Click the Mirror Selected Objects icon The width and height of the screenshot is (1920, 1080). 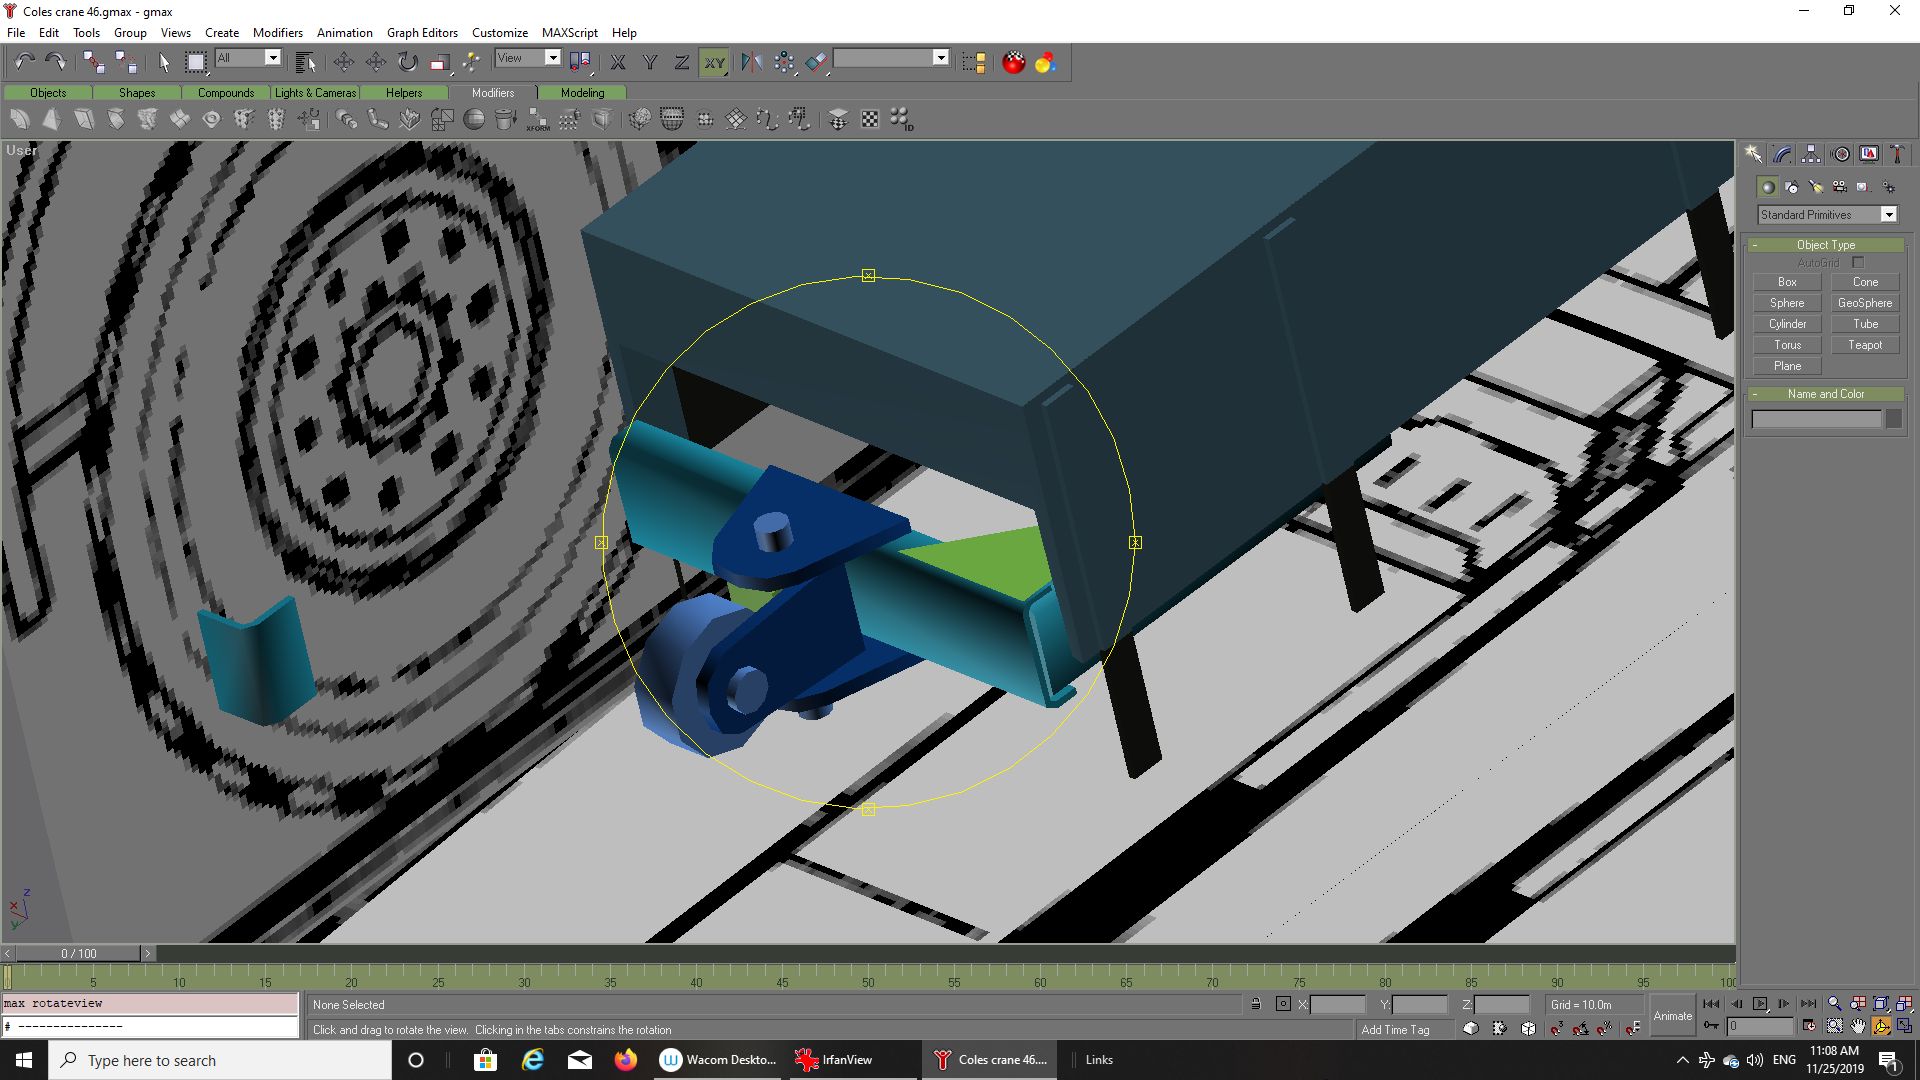[752, 62]
